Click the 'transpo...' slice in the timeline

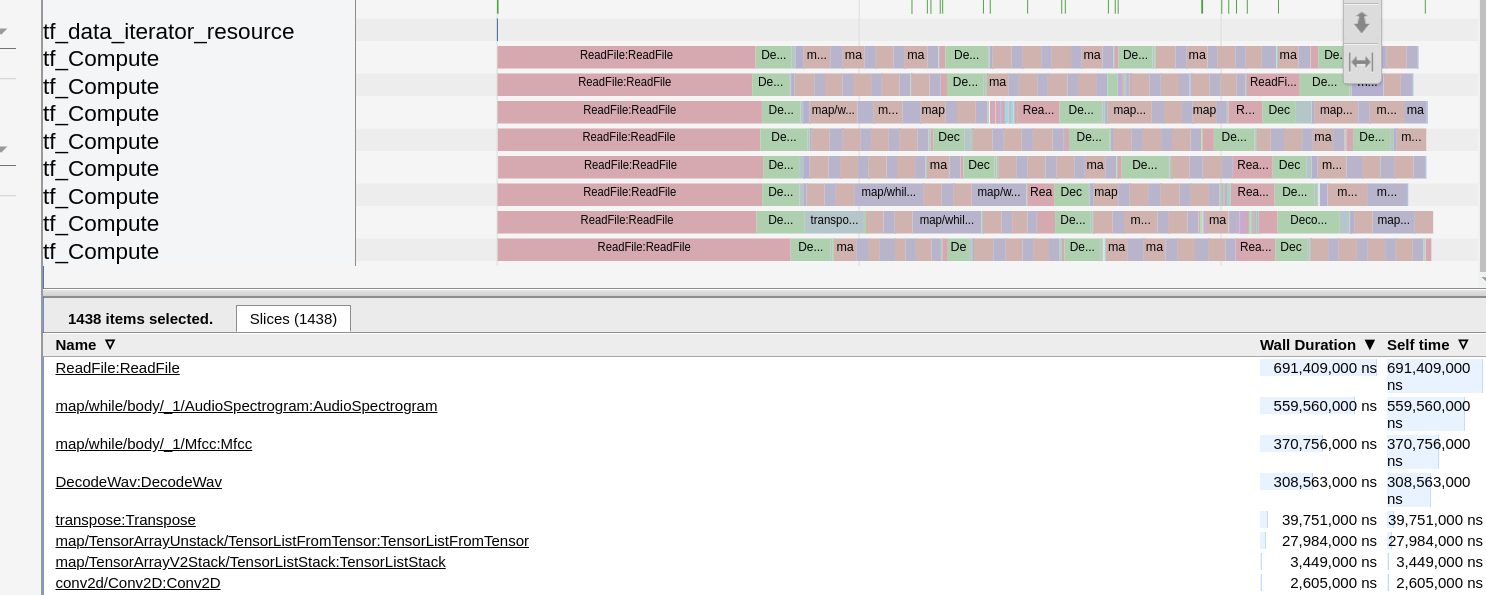(833, 221)
